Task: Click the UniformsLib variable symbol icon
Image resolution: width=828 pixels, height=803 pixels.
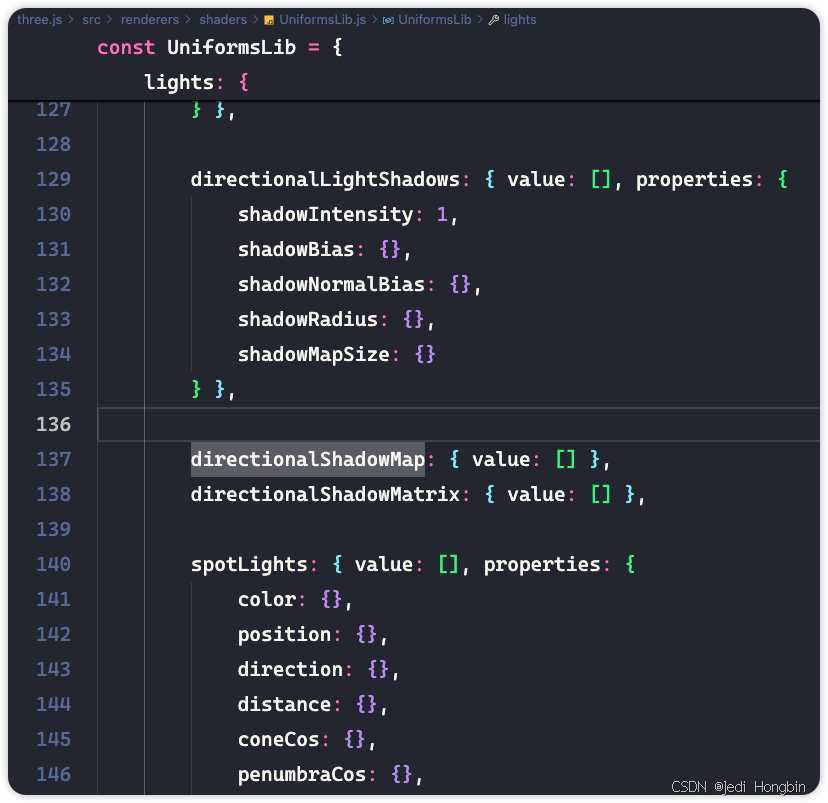Action: [388, 20]
